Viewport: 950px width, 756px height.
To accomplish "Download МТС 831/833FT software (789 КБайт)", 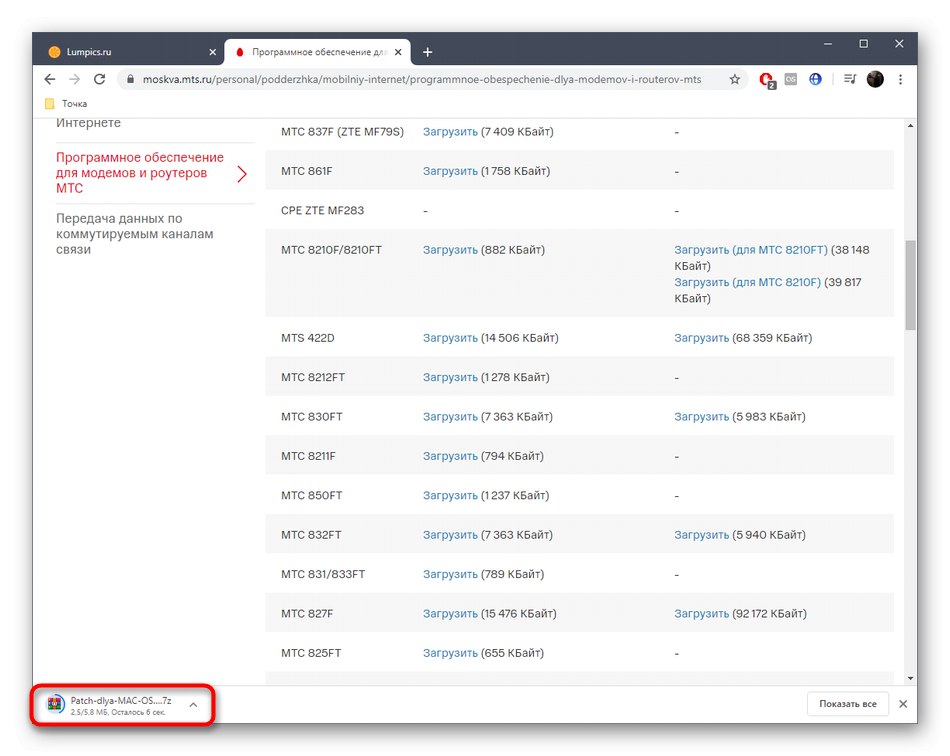I will 450,574.
